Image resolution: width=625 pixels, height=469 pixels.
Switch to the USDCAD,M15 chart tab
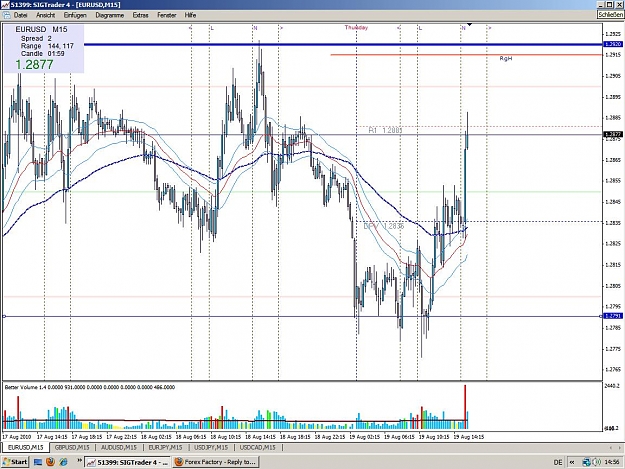pos(257,447)
